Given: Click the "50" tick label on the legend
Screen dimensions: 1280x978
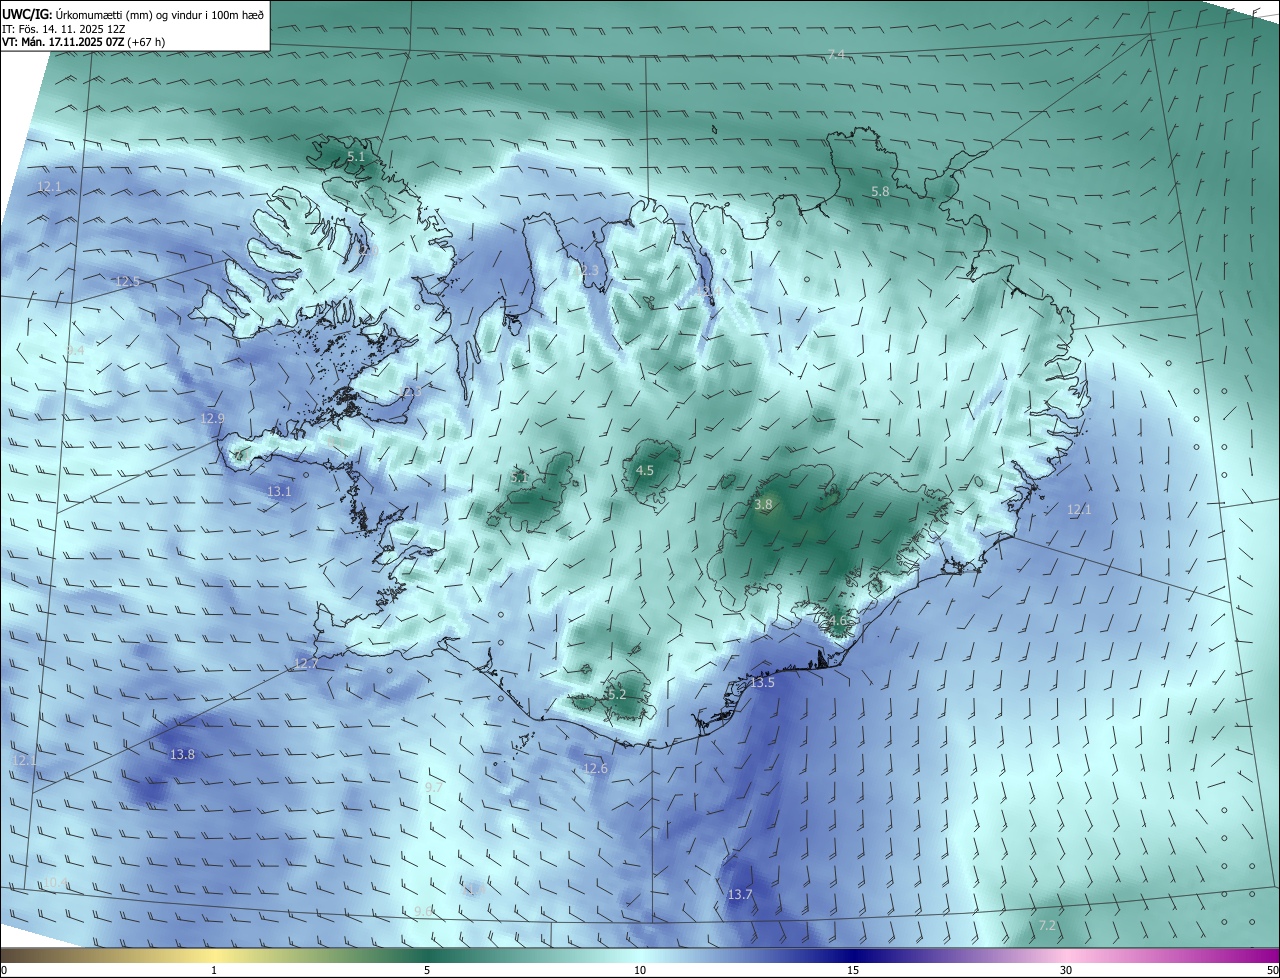Looking at the screenshot, I should point(1272,971).
